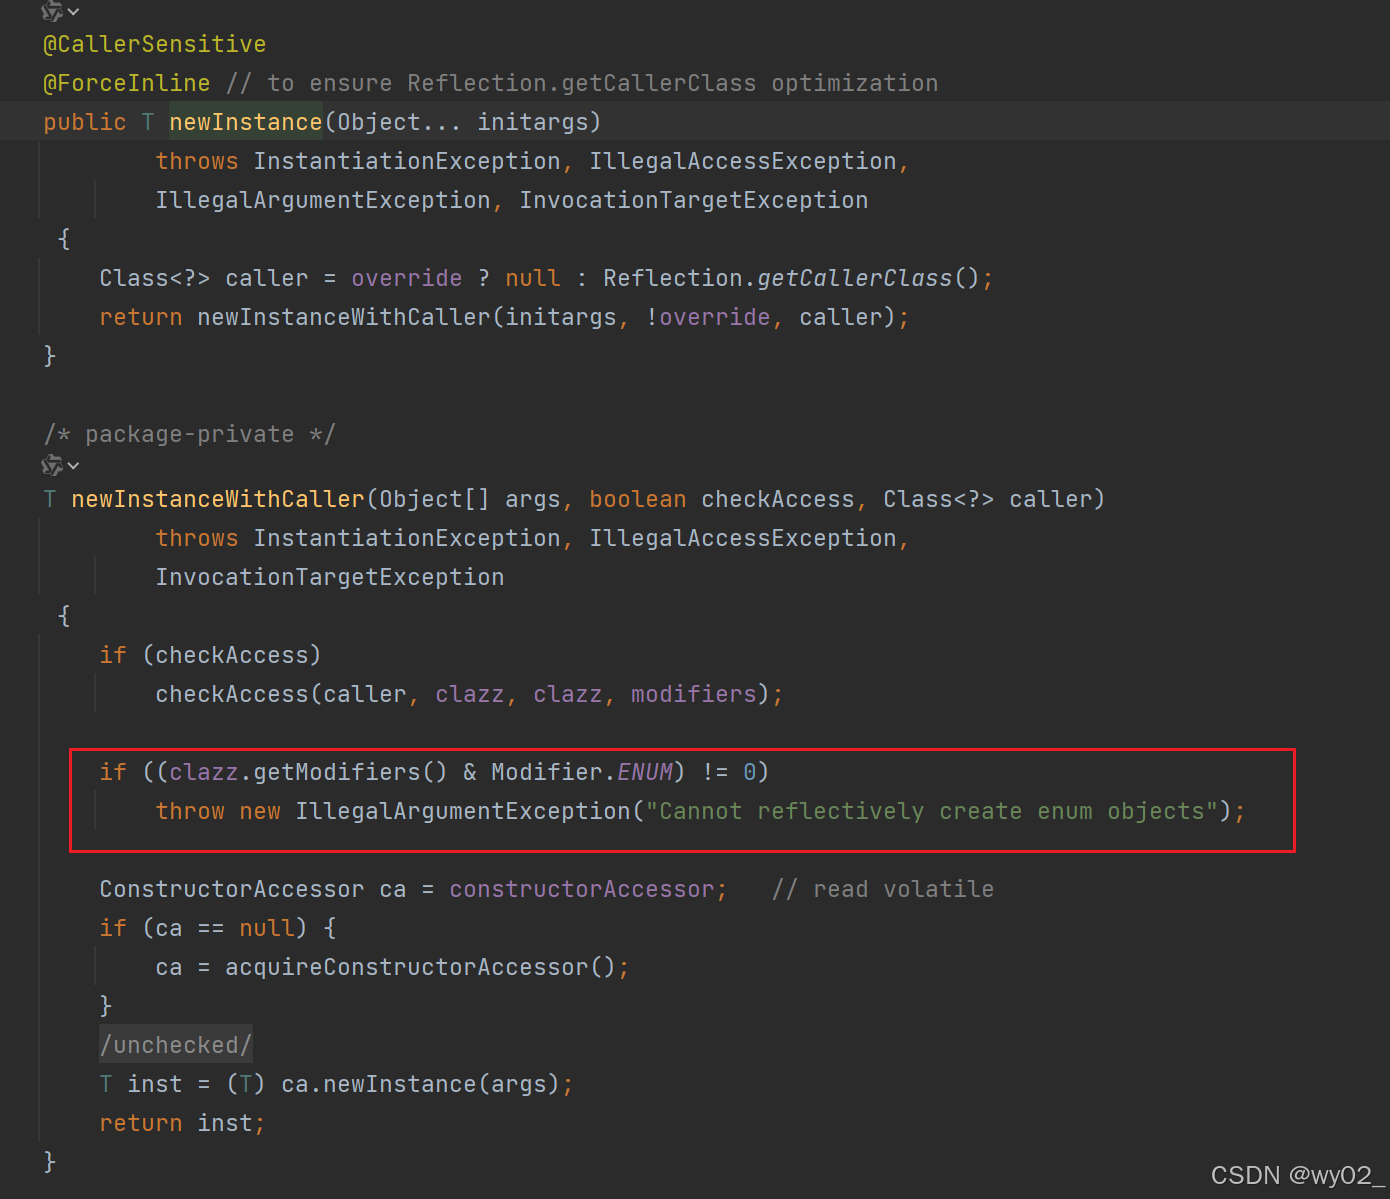This screenshot has width=1390, height=1199.
Task: Click the gutter icon above newInstanceWithCaller method
Action: coord(52,465)
